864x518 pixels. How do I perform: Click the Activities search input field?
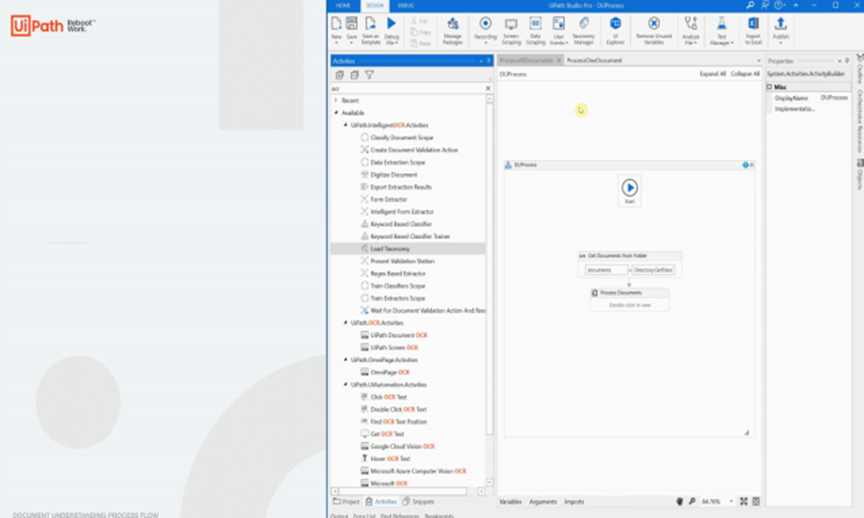pos(407,88)
